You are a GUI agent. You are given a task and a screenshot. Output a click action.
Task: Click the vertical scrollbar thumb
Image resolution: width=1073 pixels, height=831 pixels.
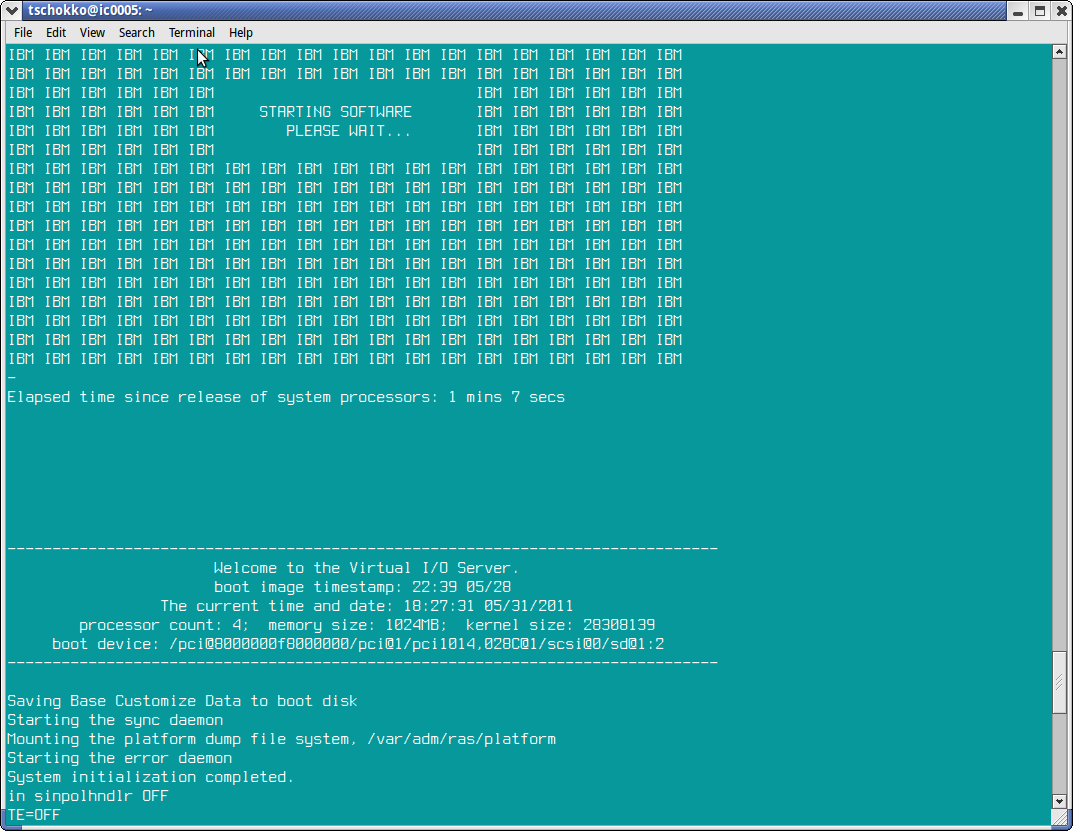(x=1059, y=682)
